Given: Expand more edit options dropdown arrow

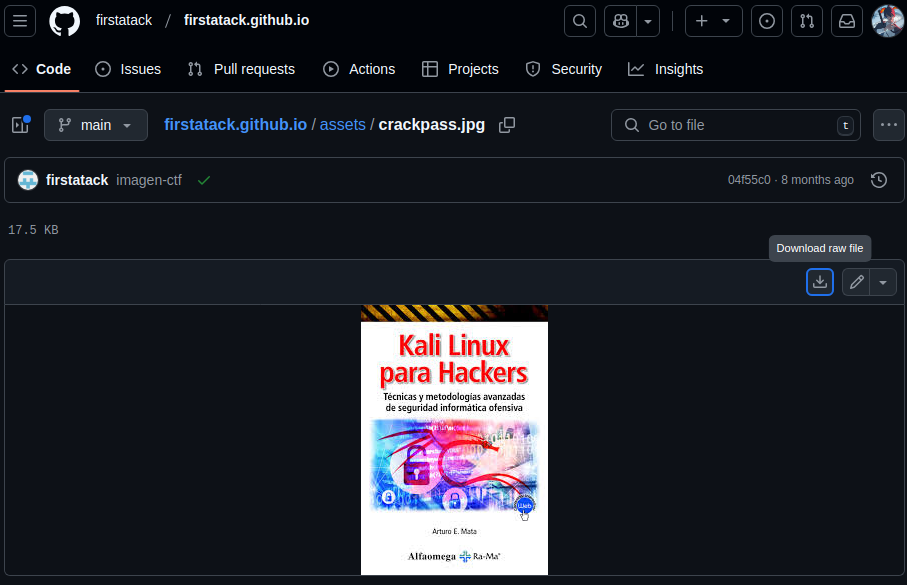Looking at the screenshot, I should (883, 282).
